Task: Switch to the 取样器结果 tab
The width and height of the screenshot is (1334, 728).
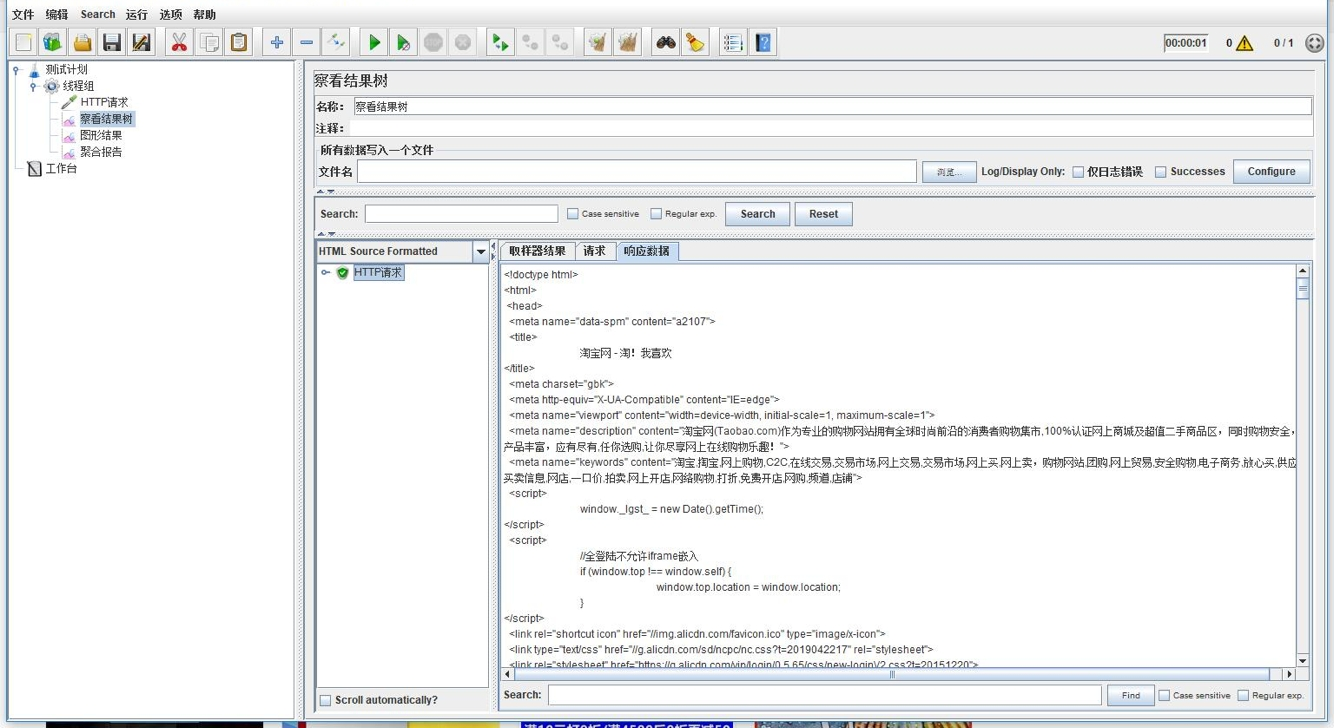Action: point(537,251)
